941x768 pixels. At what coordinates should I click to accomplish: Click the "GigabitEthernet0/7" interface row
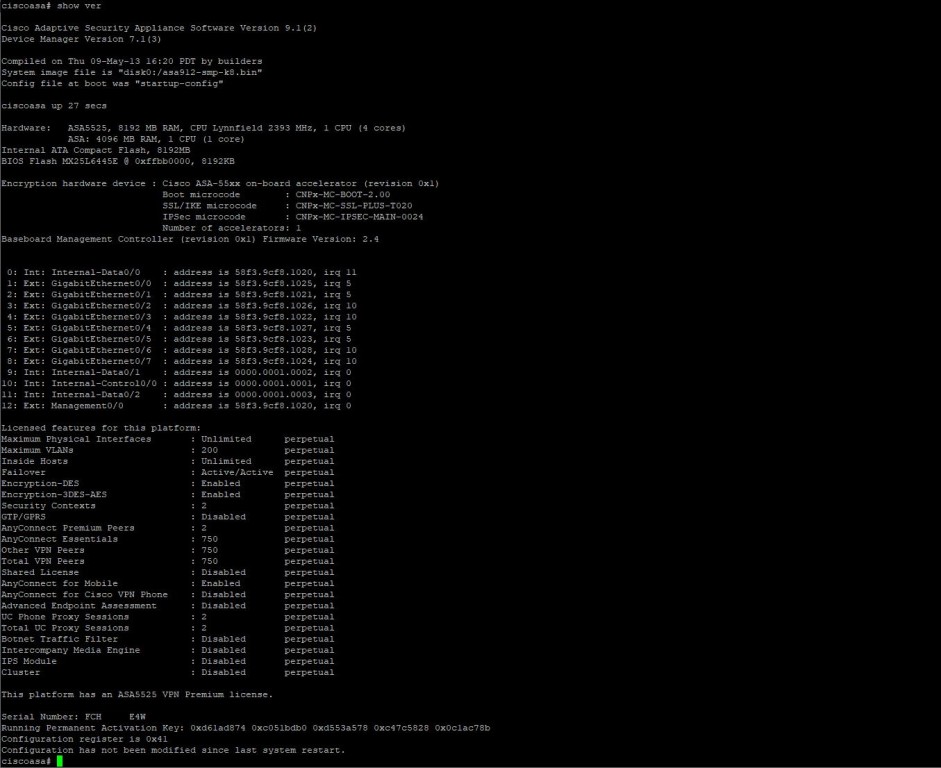pos(182,362)
